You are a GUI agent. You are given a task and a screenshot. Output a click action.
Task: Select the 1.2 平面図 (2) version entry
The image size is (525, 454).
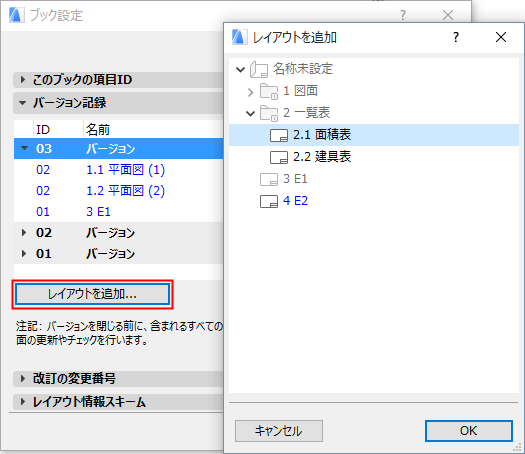tap(118, 191)
